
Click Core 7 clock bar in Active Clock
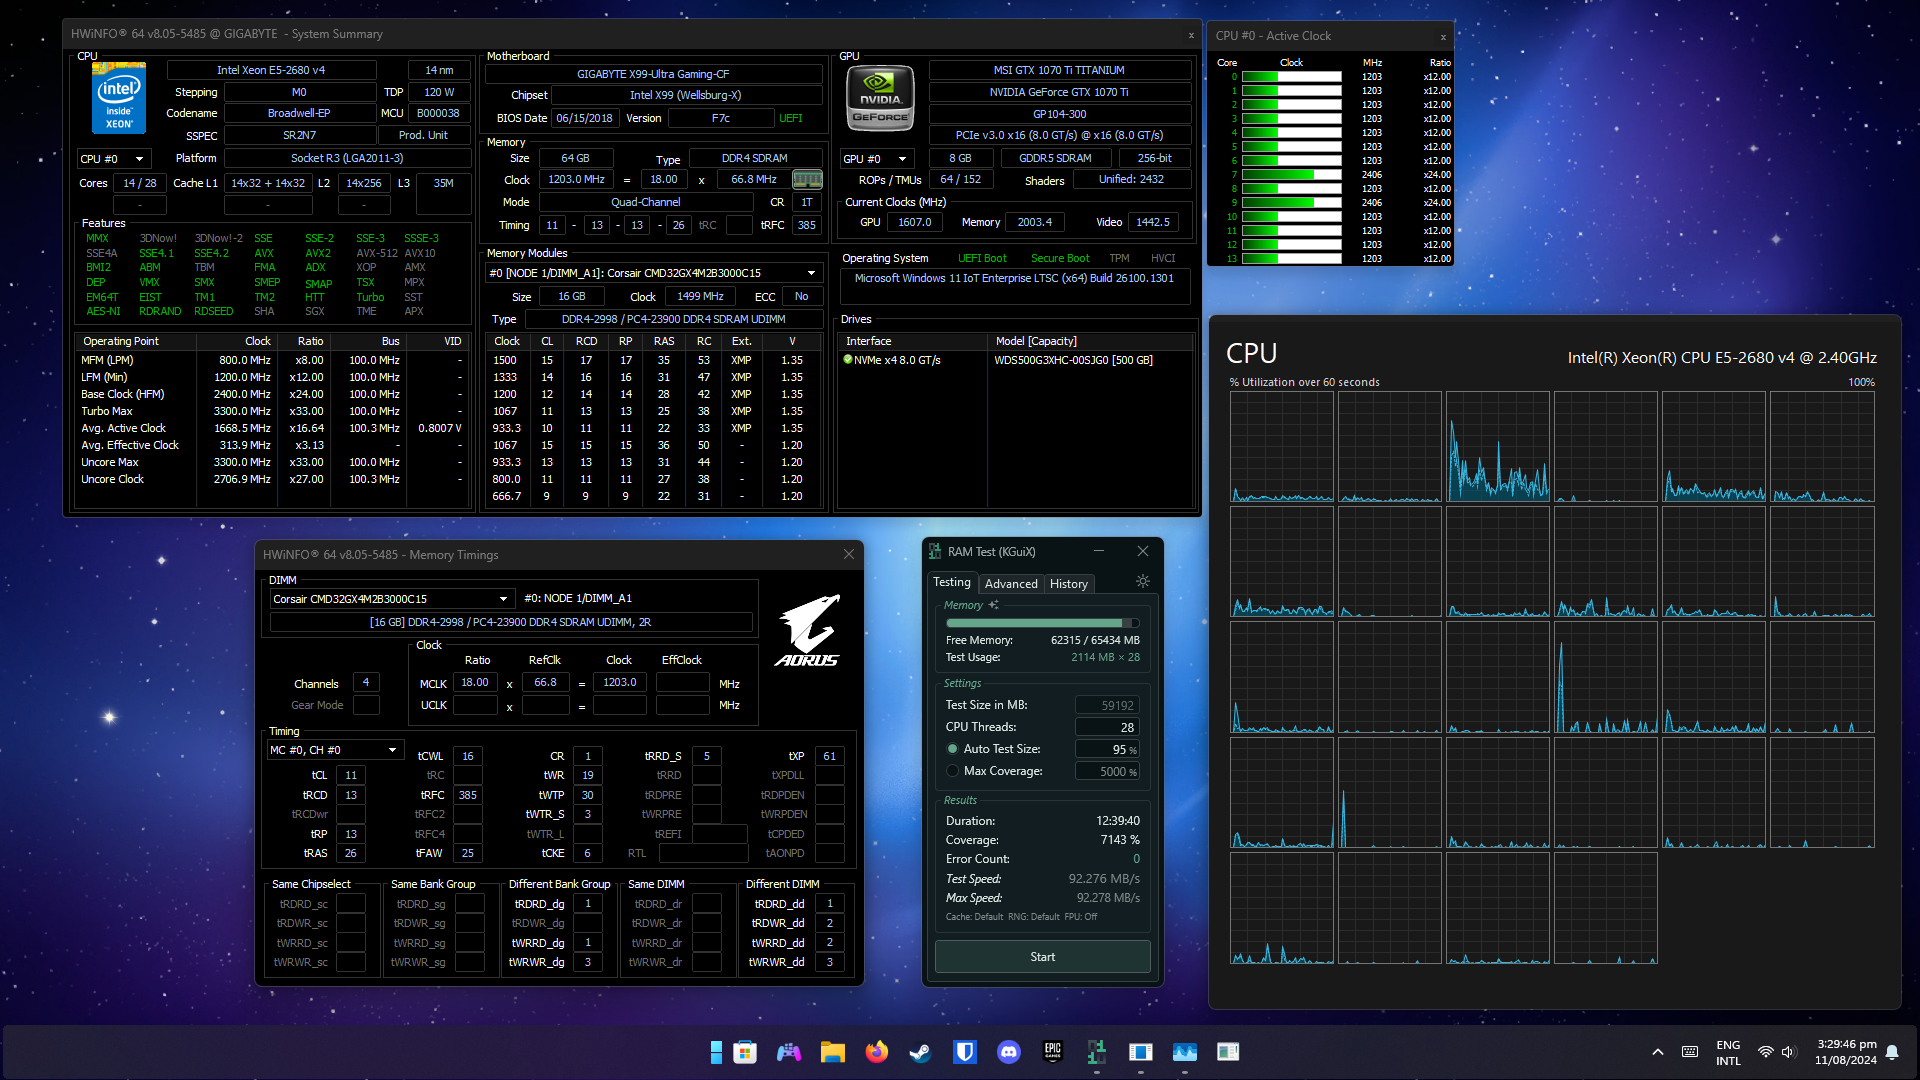pyautogui.click(x=1291, y=175)
